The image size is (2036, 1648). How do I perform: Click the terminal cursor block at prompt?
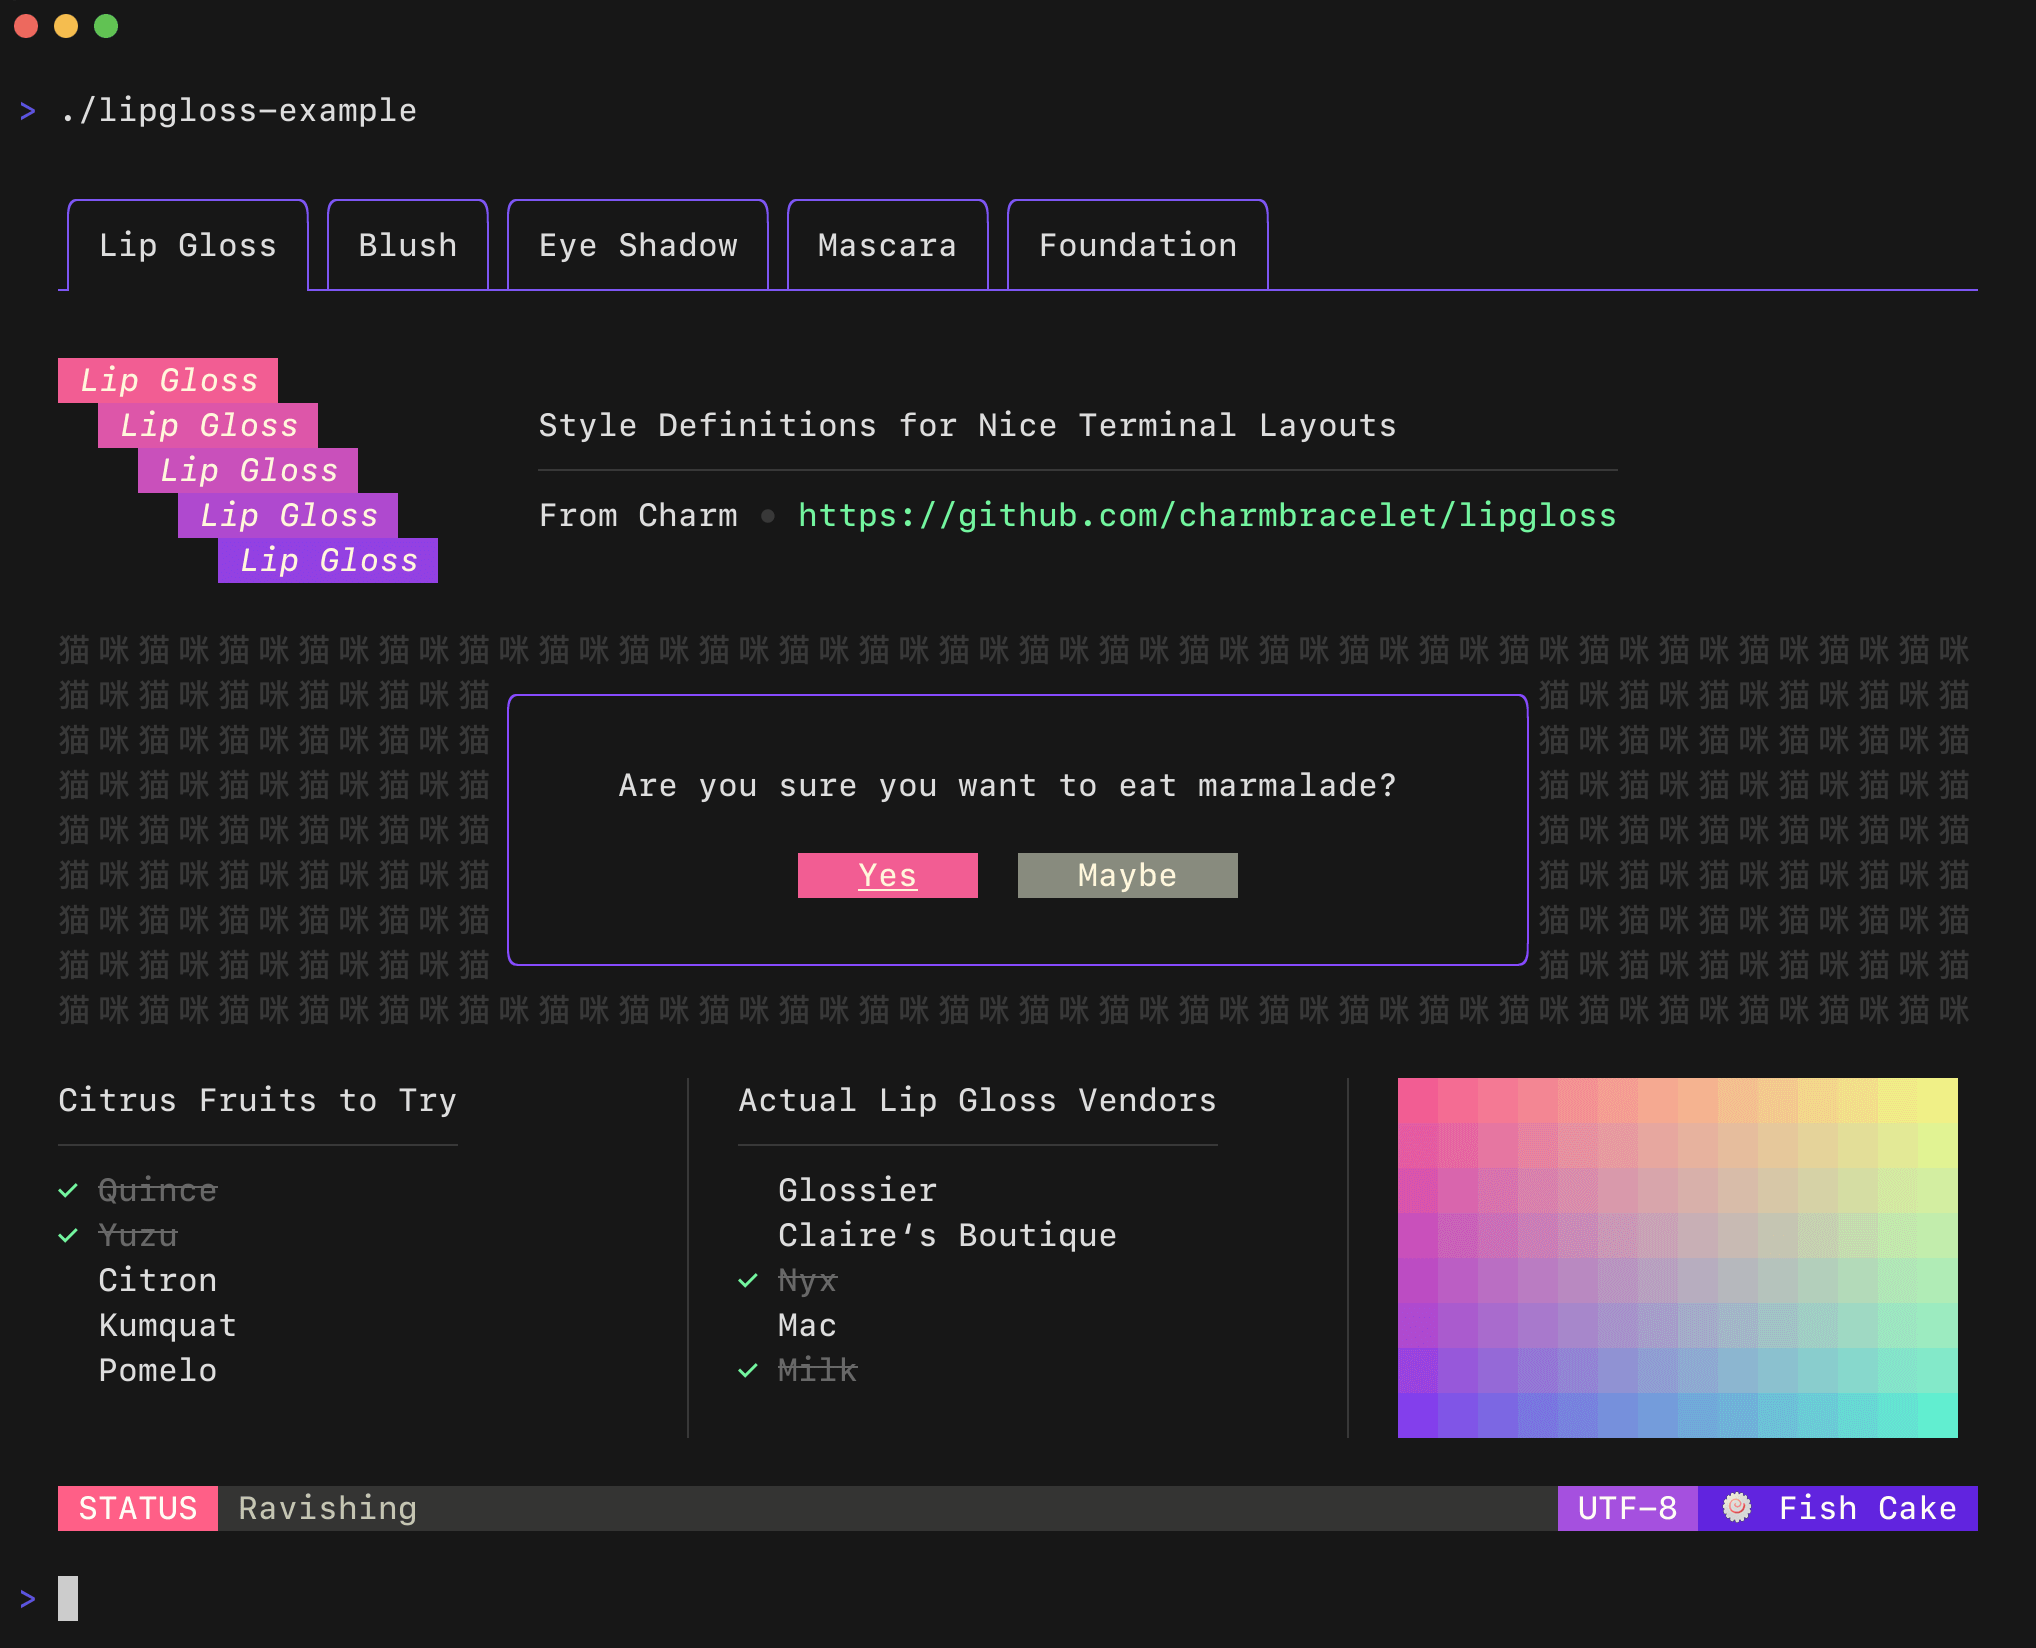[68, 1597]
